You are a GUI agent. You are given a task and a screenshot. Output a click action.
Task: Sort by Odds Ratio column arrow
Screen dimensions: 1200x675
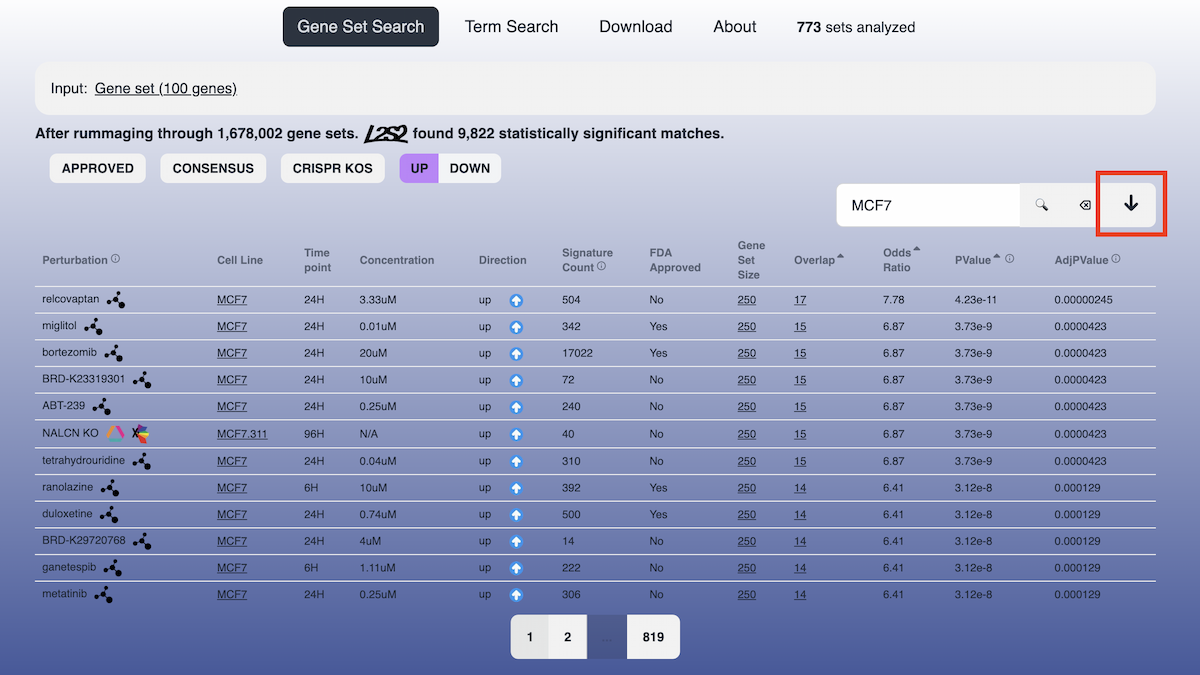pos(916,249)
